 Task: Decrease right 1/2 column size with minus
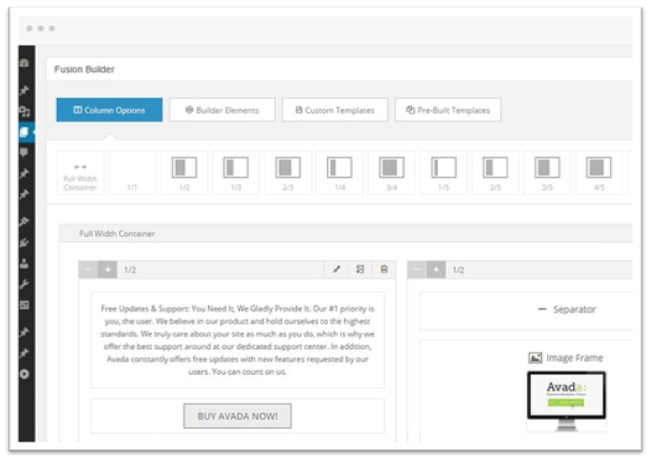pyautogui.click(x=418, y=270)
